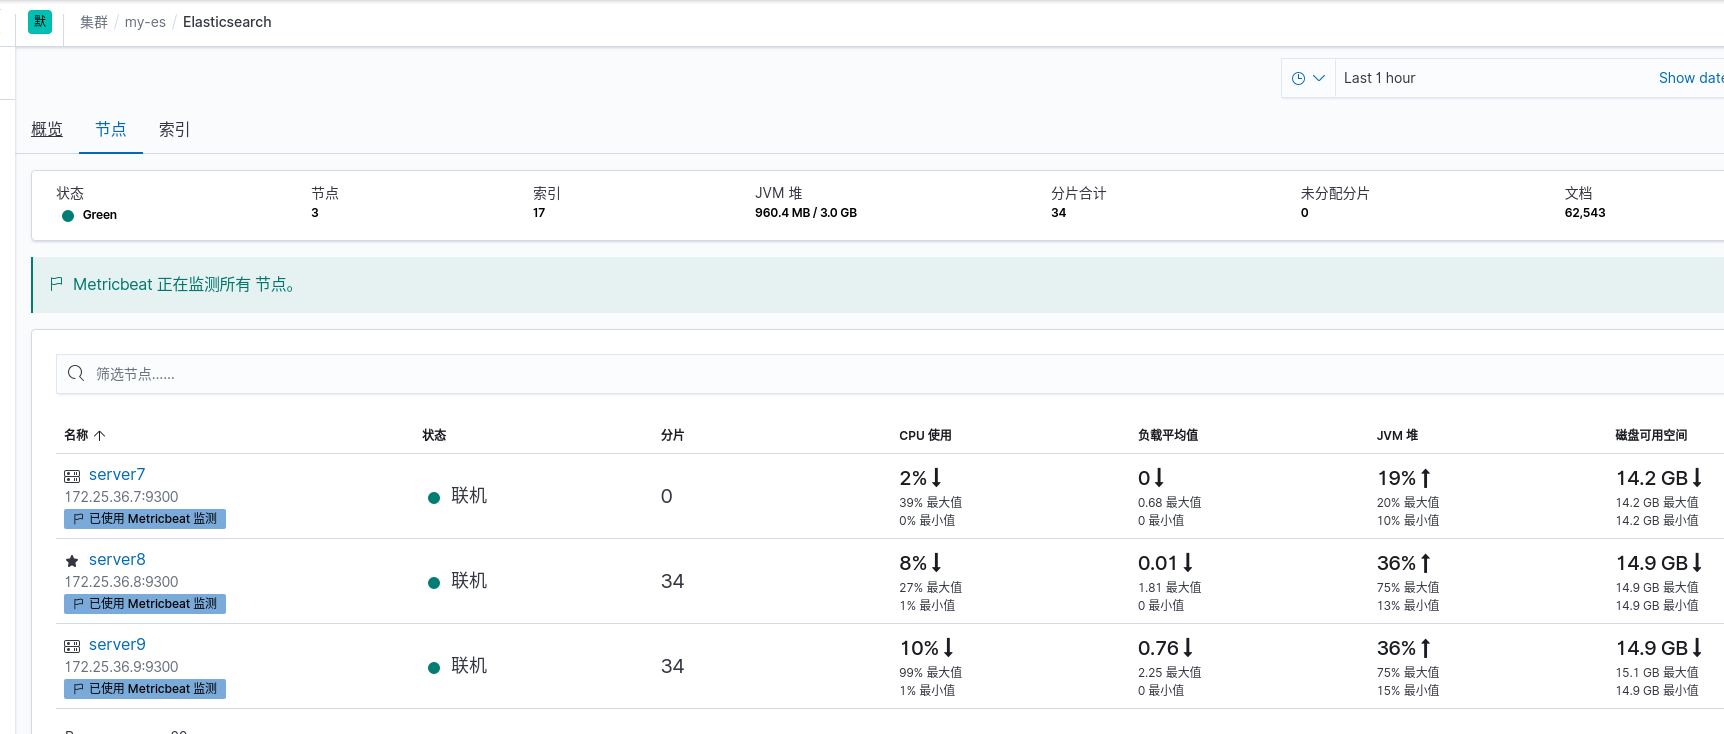1724x734 pixels.
Task: Open the time picker clock icon
Action: pyautogui.click(x=1298, y=78)
